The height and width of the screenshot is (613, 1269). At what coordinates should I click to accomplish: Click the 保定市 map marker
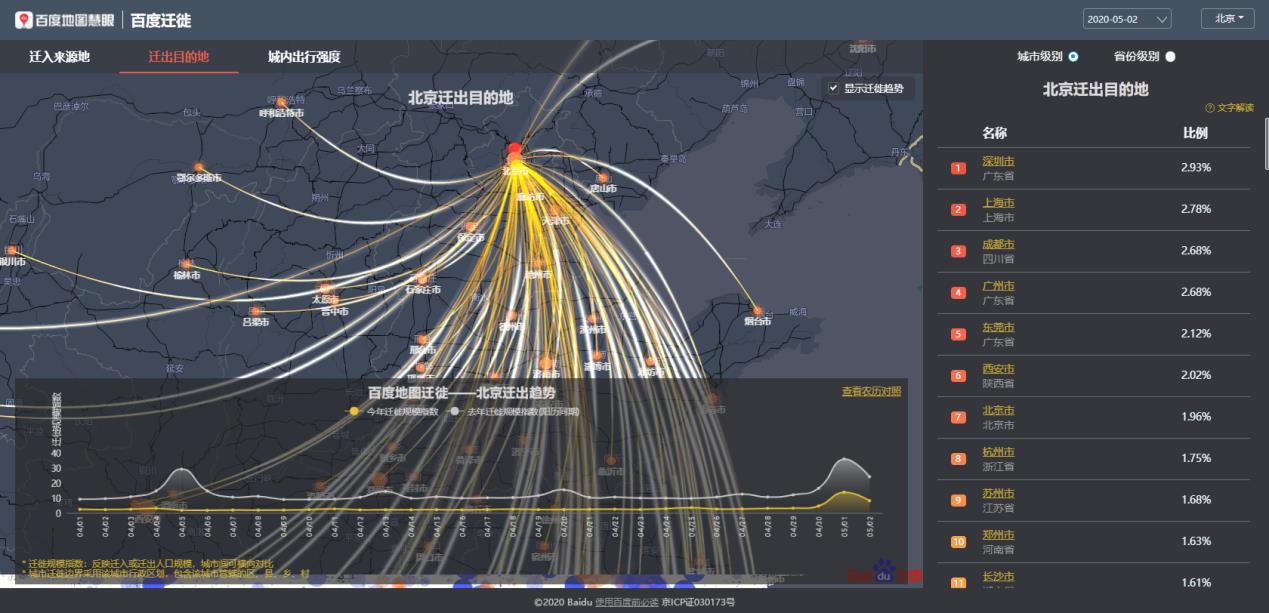tap(470, 229)
